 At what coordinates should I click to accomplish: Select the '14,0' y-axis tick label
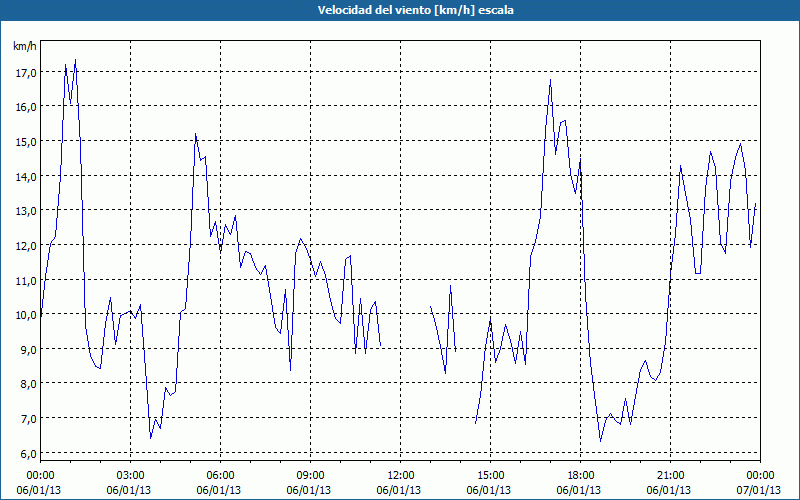coord(26,178)
